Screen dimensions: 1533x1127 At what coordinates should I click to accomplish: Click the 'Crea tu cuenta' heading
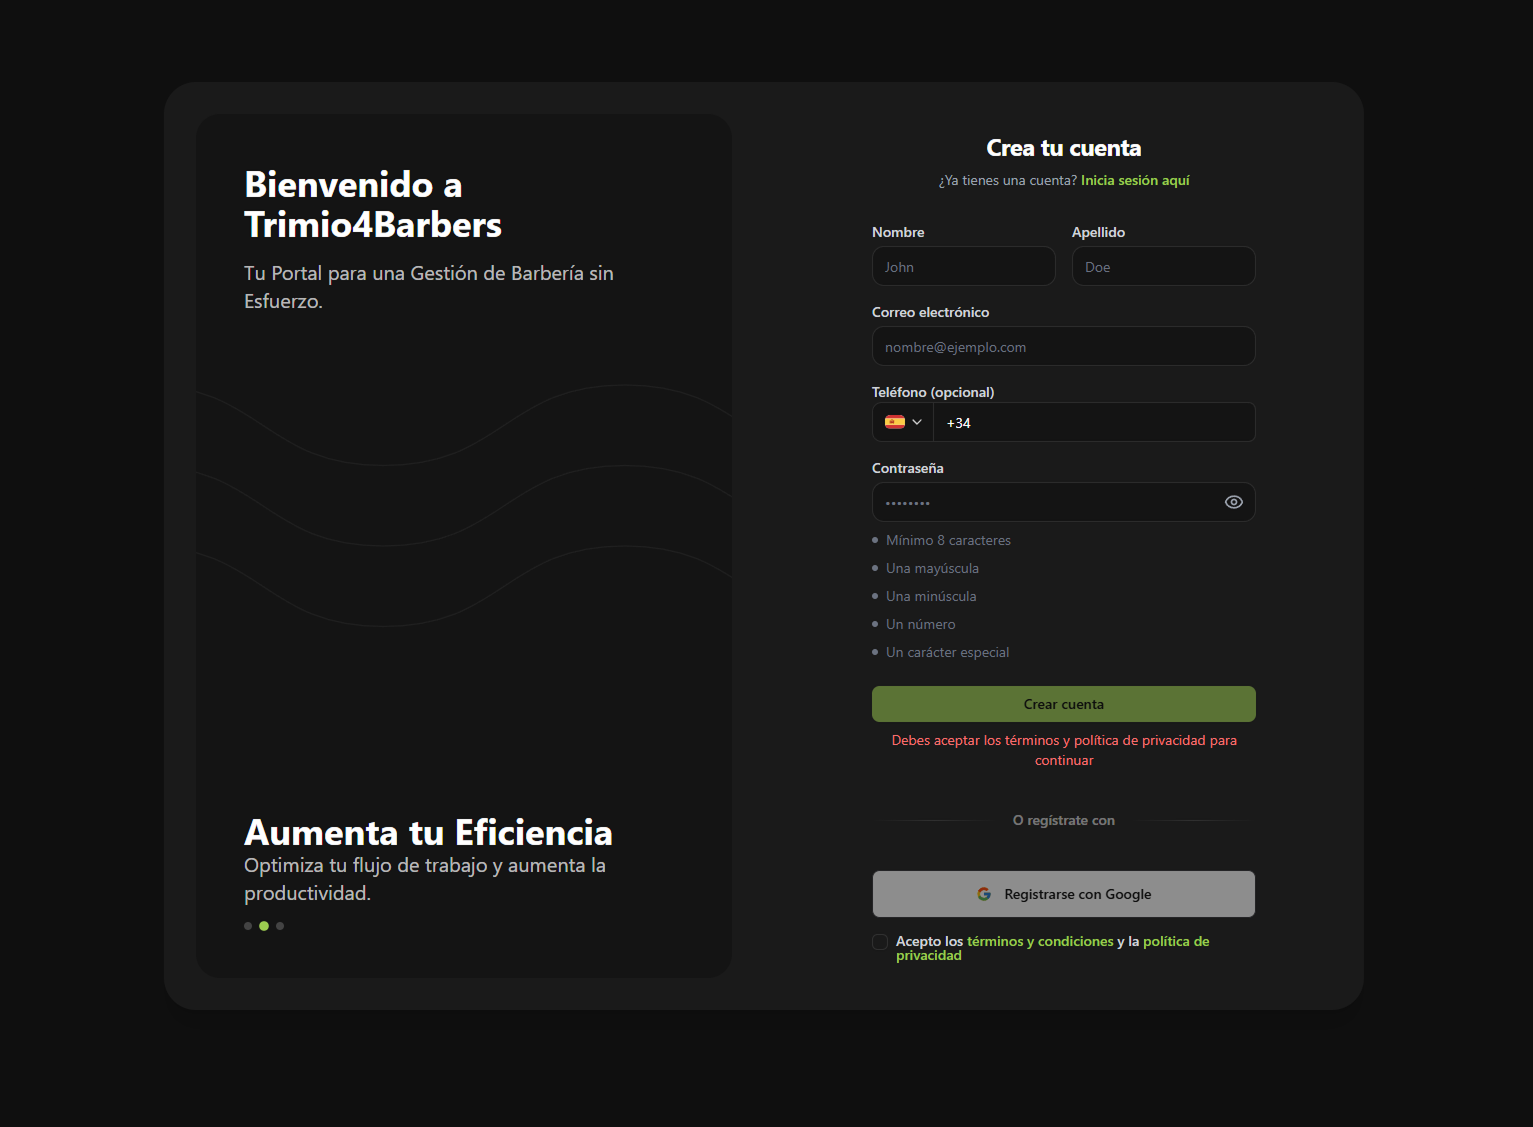click(1063, 148)
